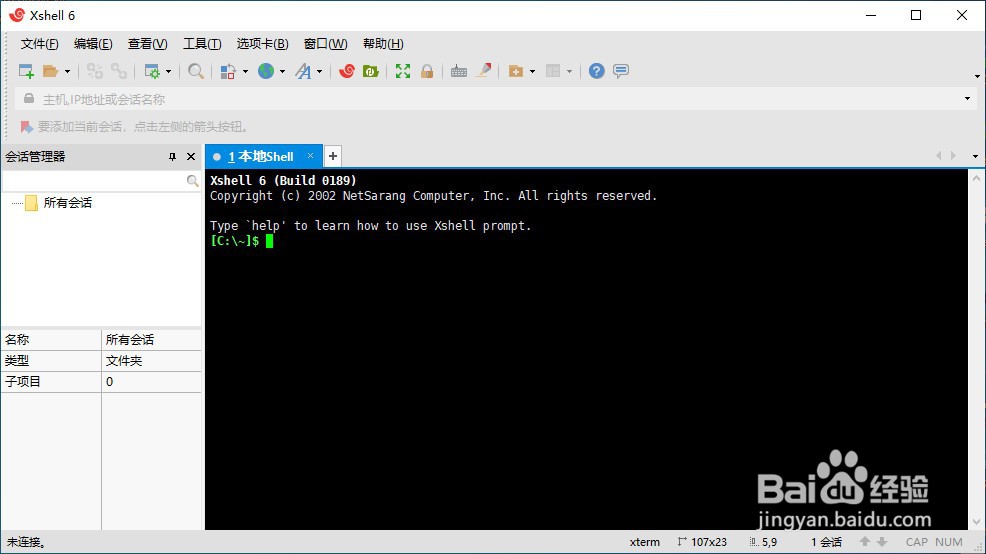Click the 文件夹 value cell

pos(152,361)
